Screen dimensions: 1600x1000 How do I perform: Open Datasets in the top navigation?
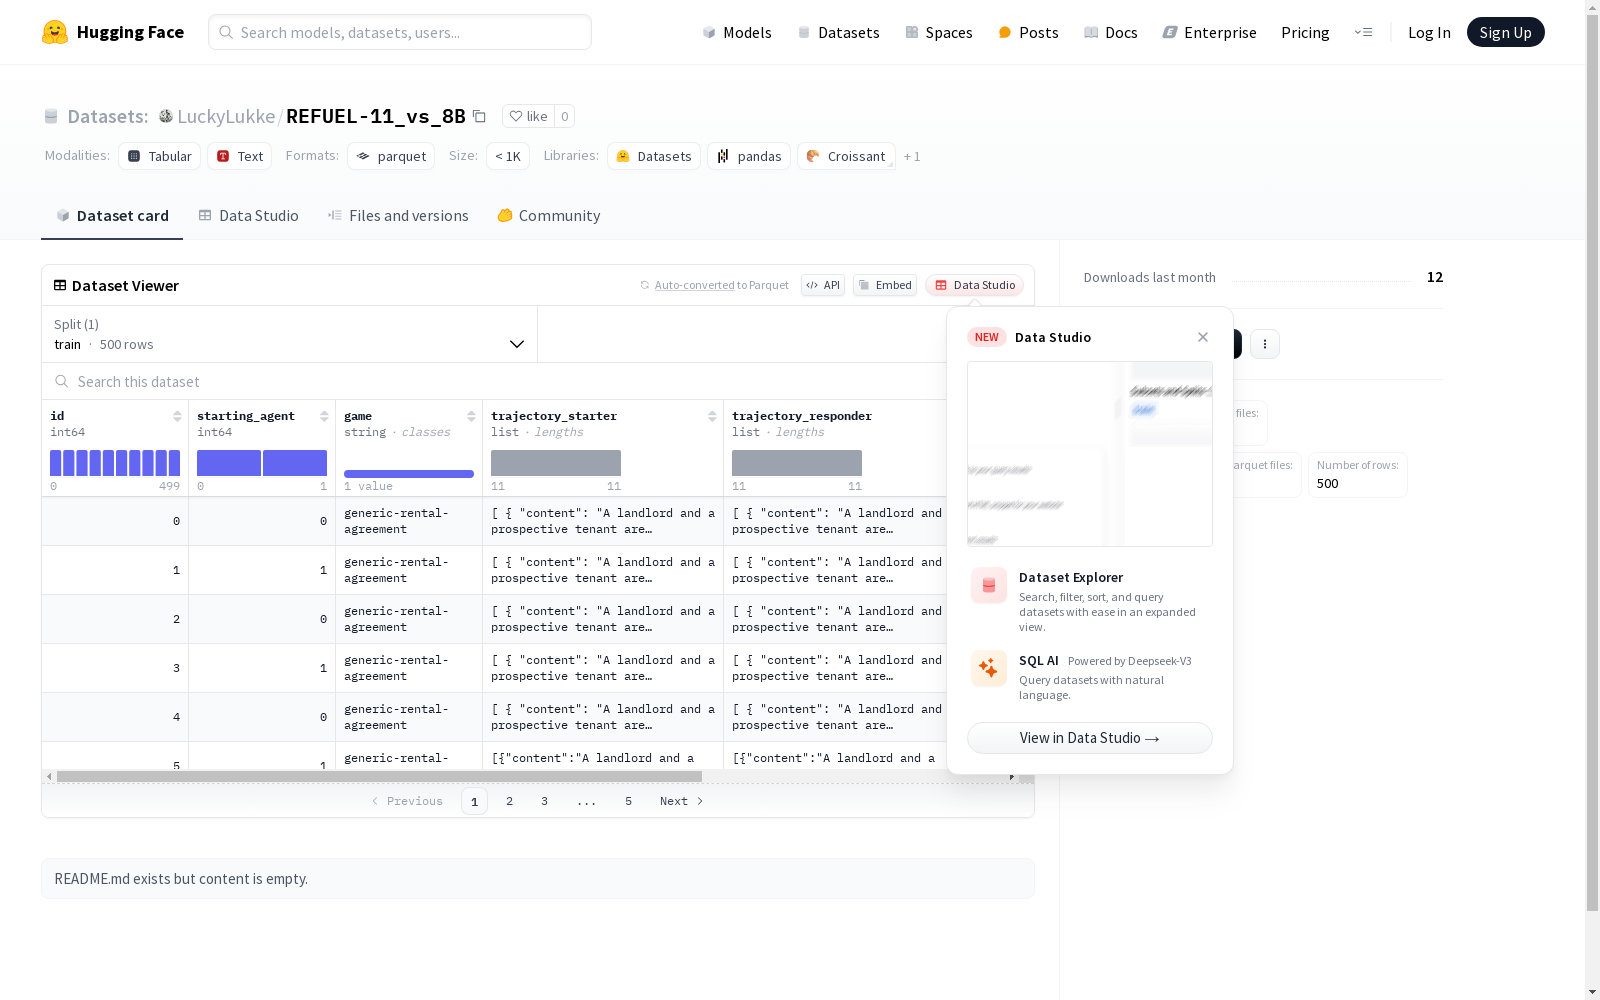pyautogui.click(x=838, y=32)
